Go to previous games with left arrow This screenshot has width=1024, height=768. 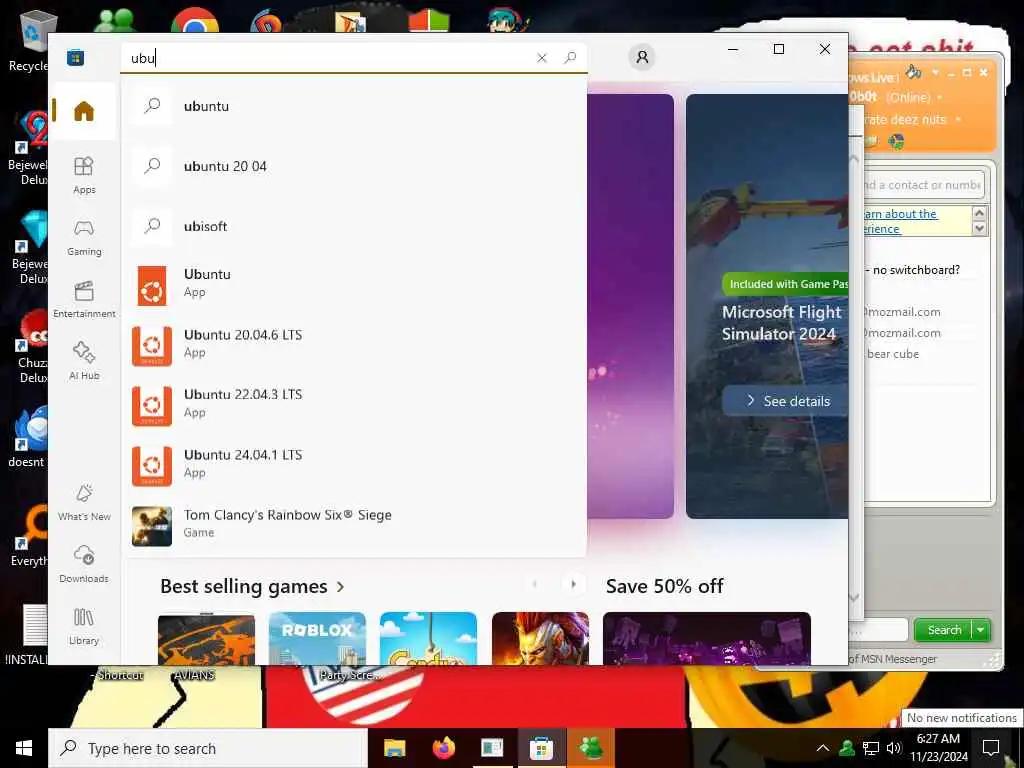click(x=534, y=584)
